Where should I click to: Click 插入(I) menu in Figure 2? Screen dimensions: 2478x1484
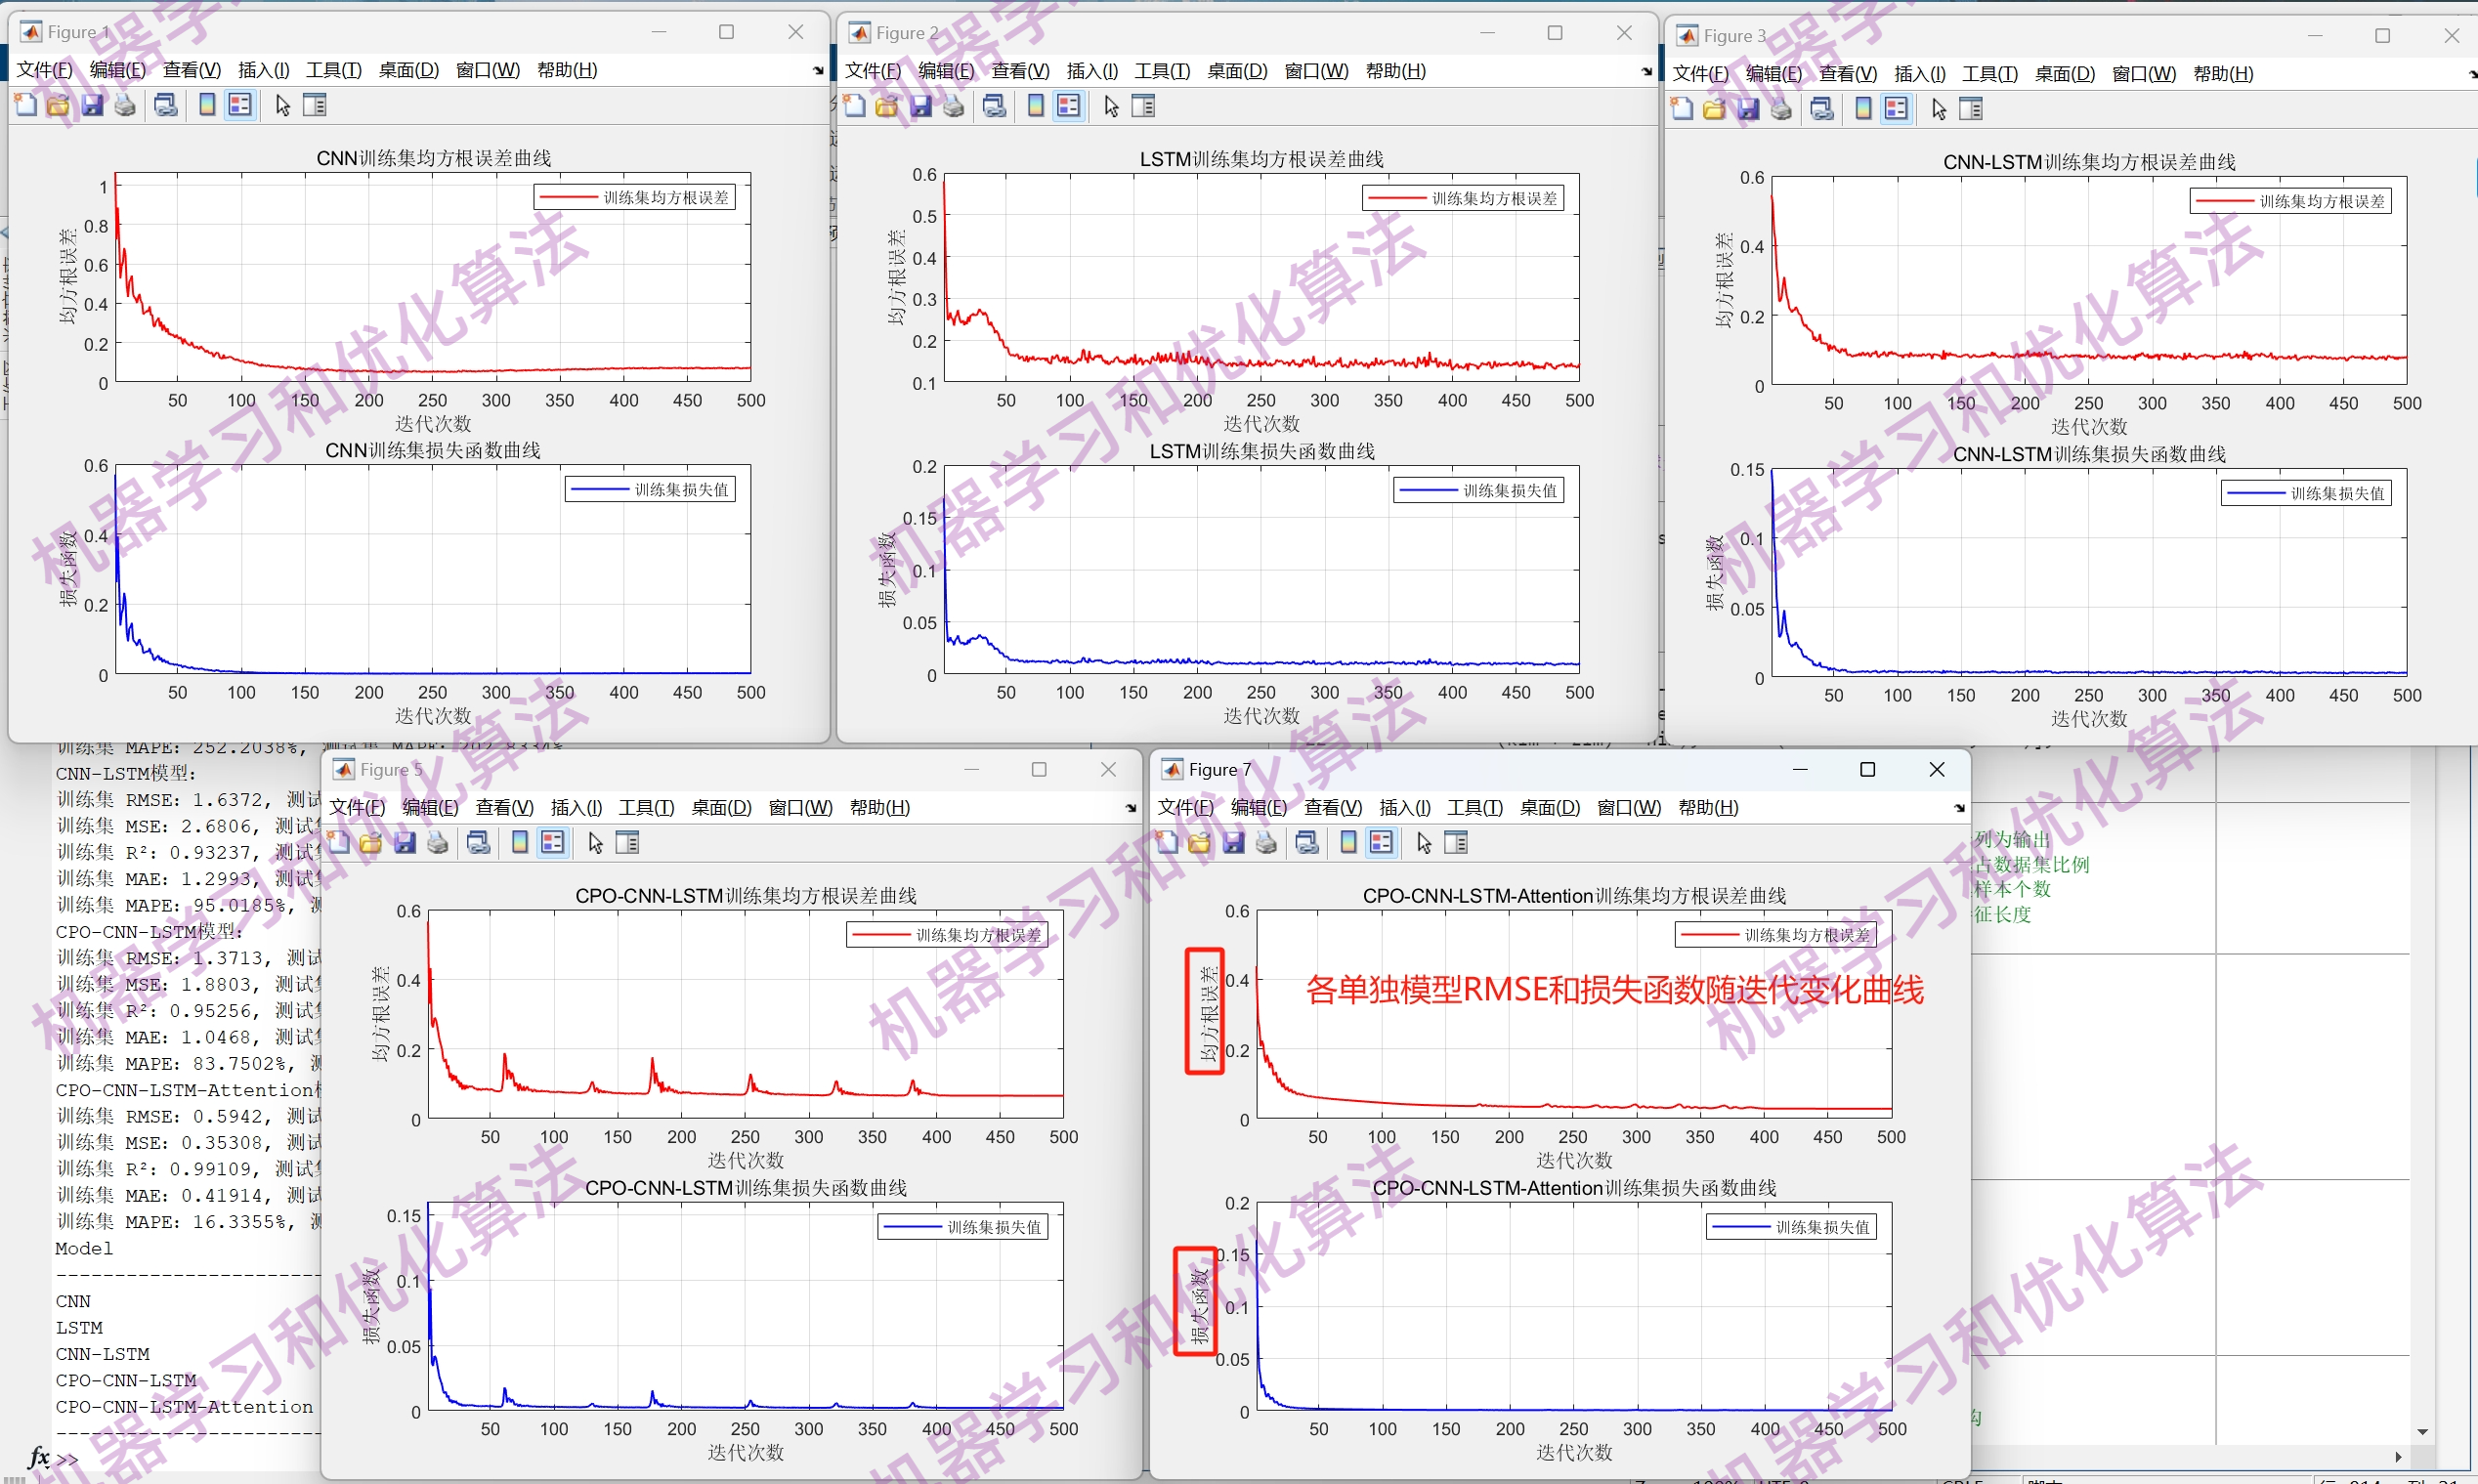[1092, 71]
